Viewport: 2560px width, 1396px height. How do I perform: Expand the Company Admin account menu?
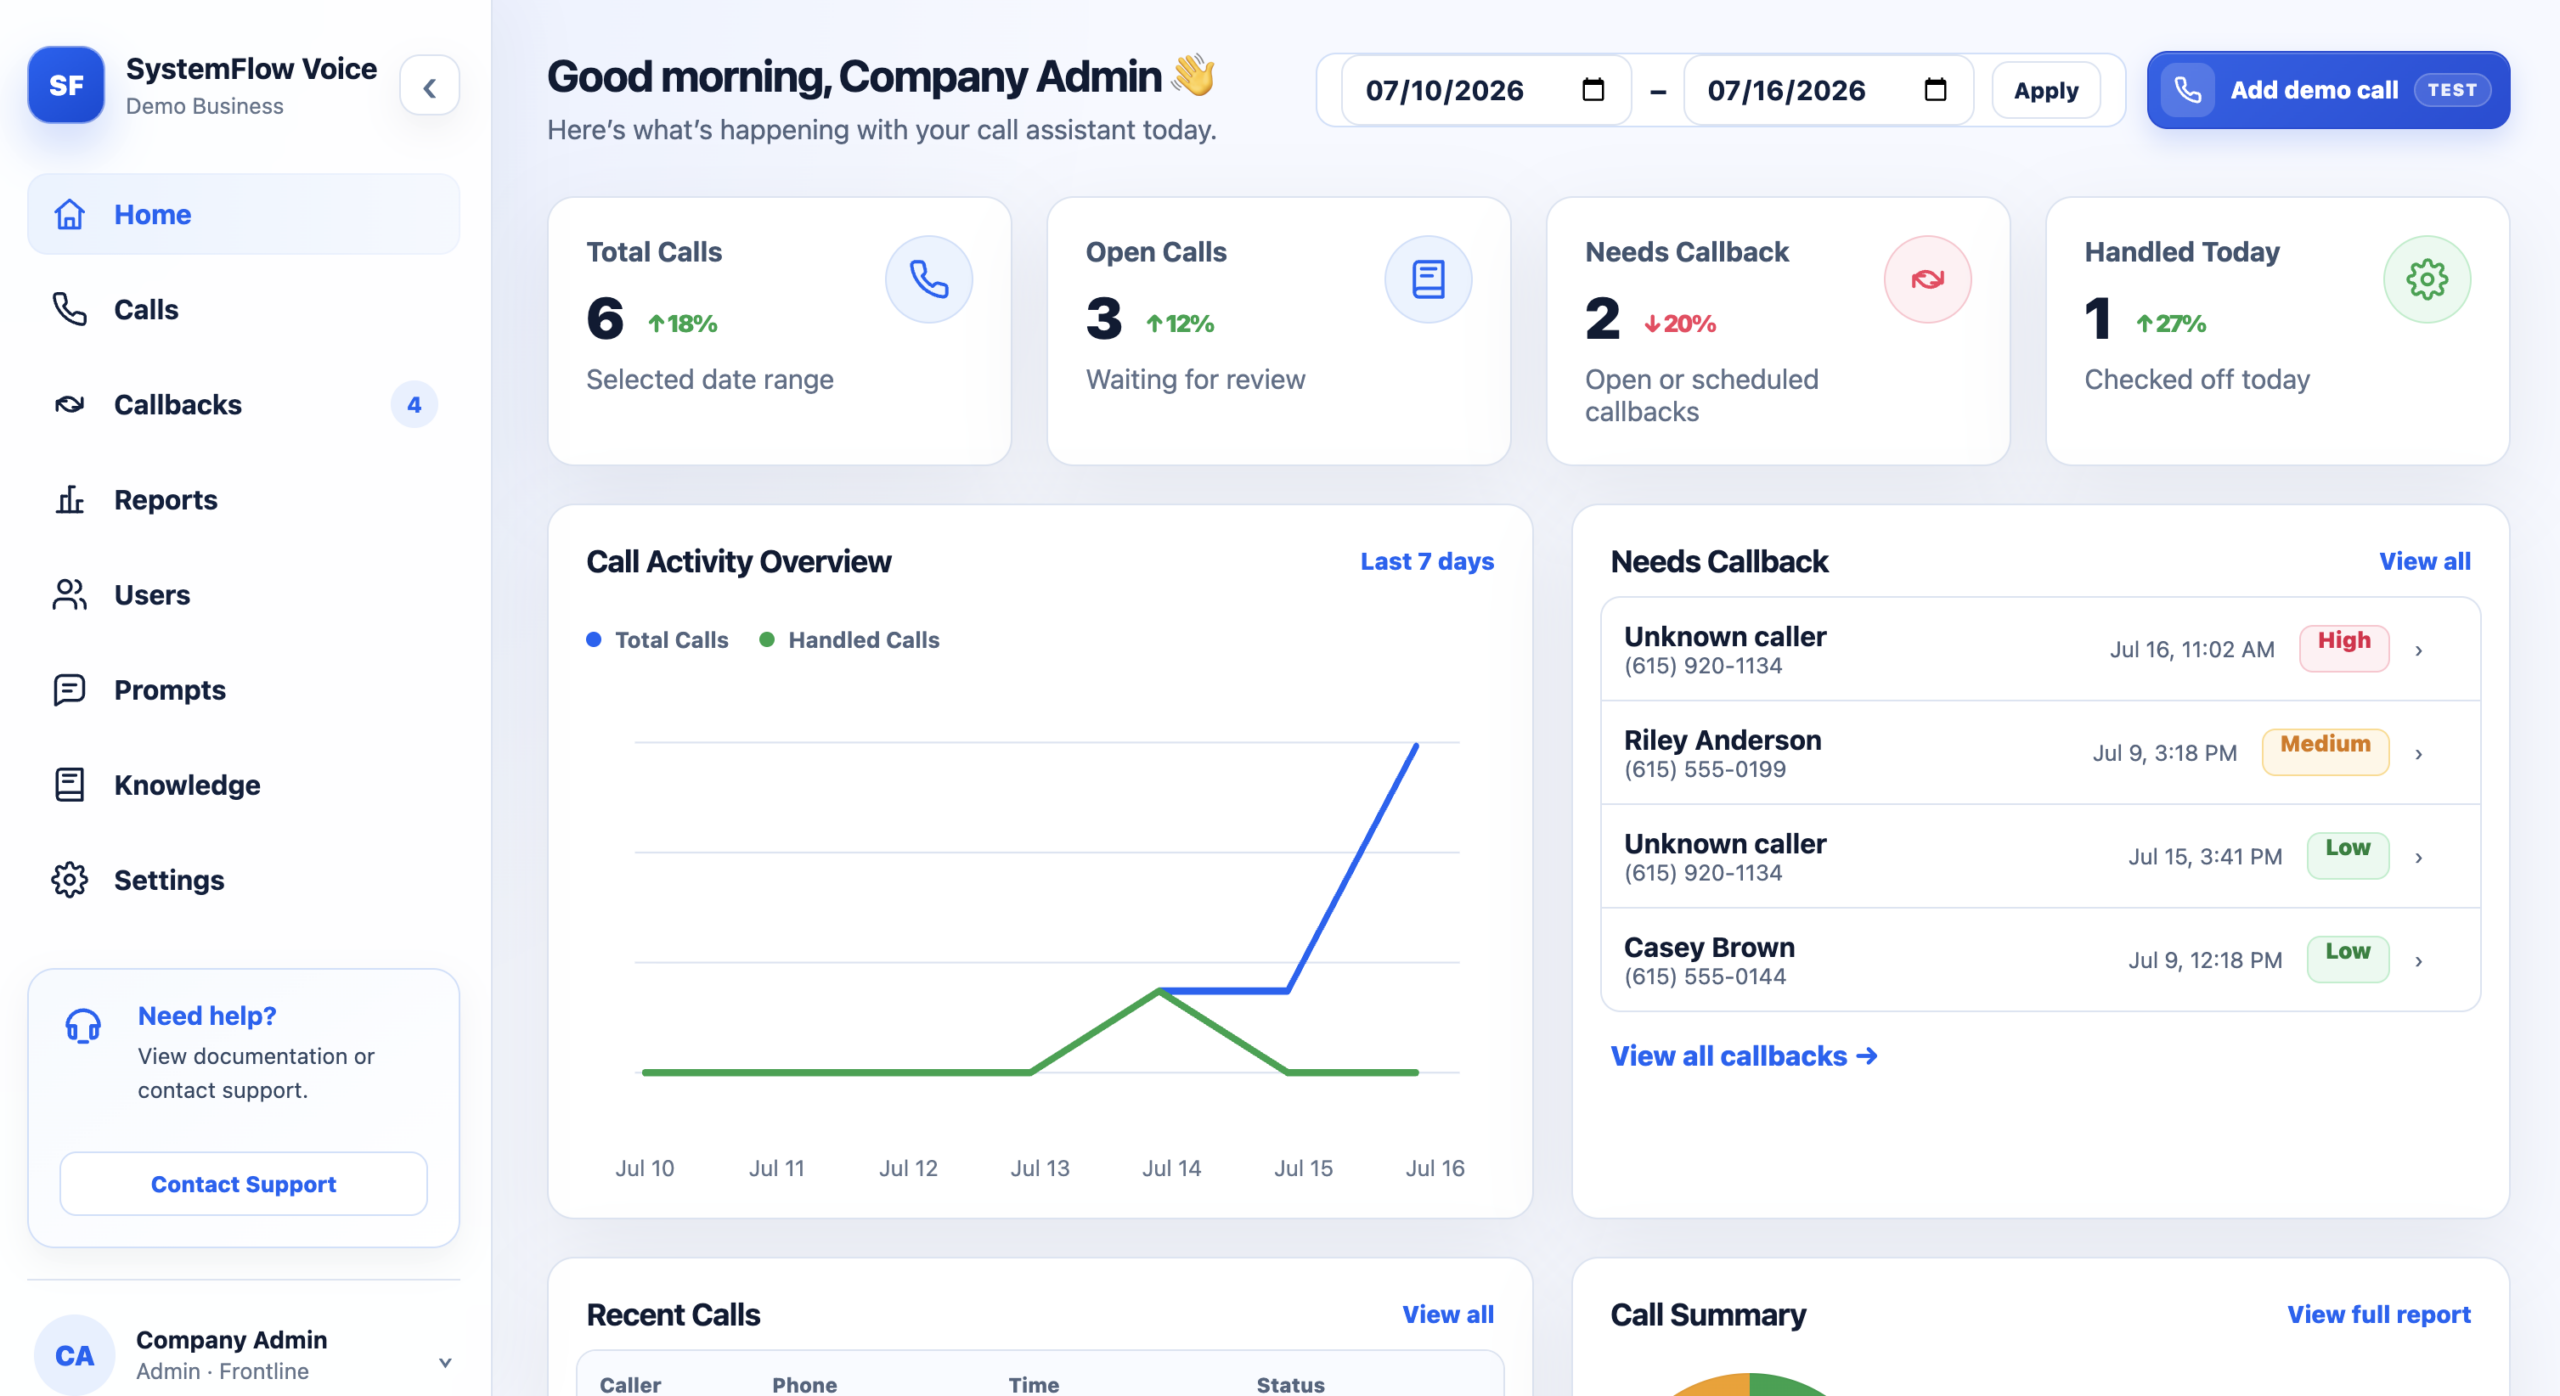click(x=445, y=1362)
